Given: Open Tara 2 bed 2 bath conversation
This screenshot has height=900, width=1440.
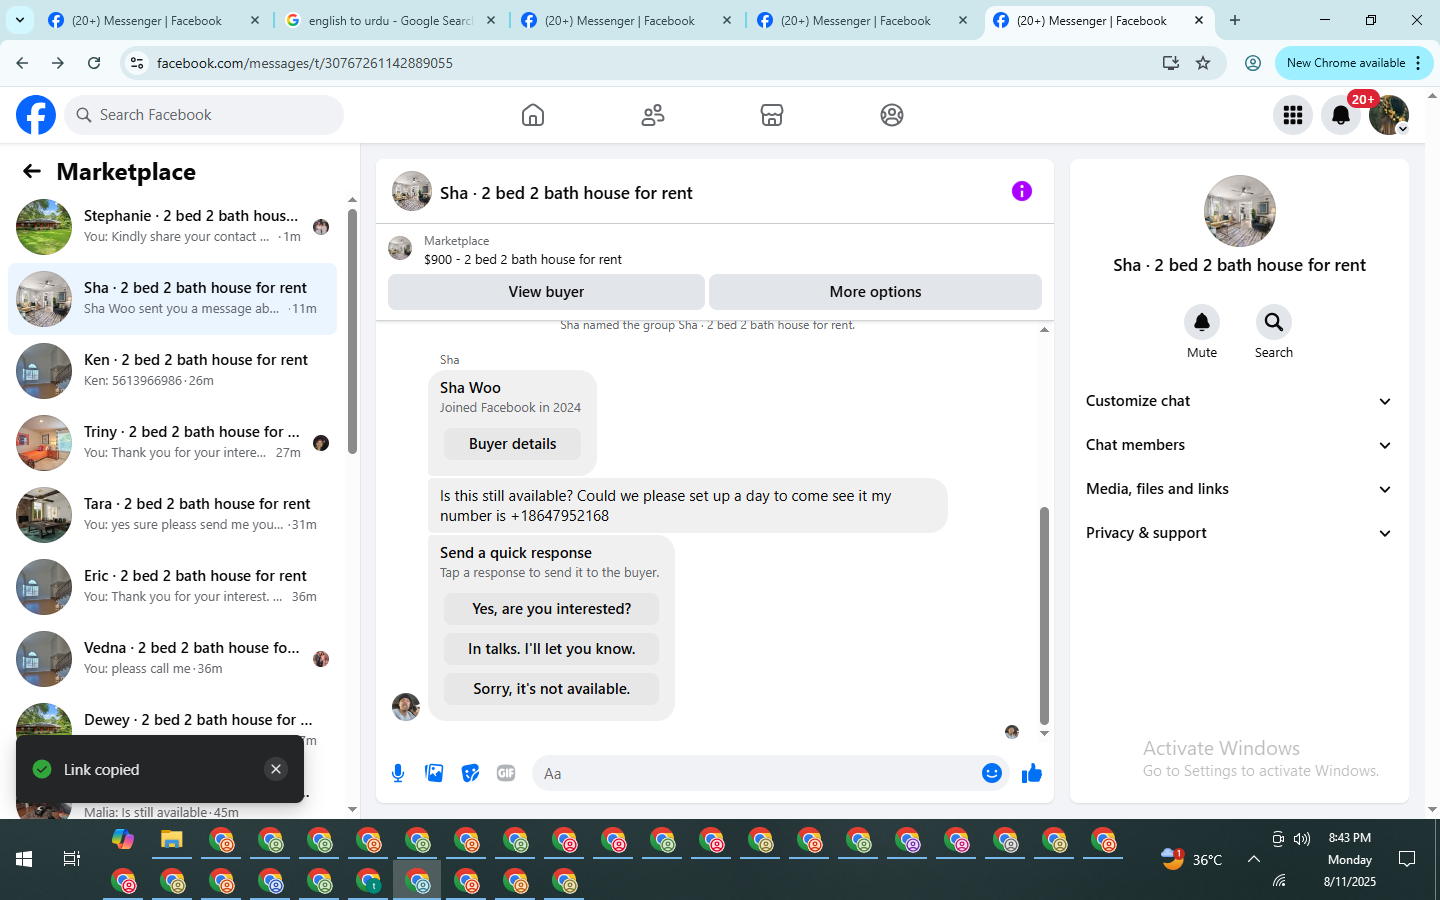Looking at the screenshot, I should (x=172, y=515).
